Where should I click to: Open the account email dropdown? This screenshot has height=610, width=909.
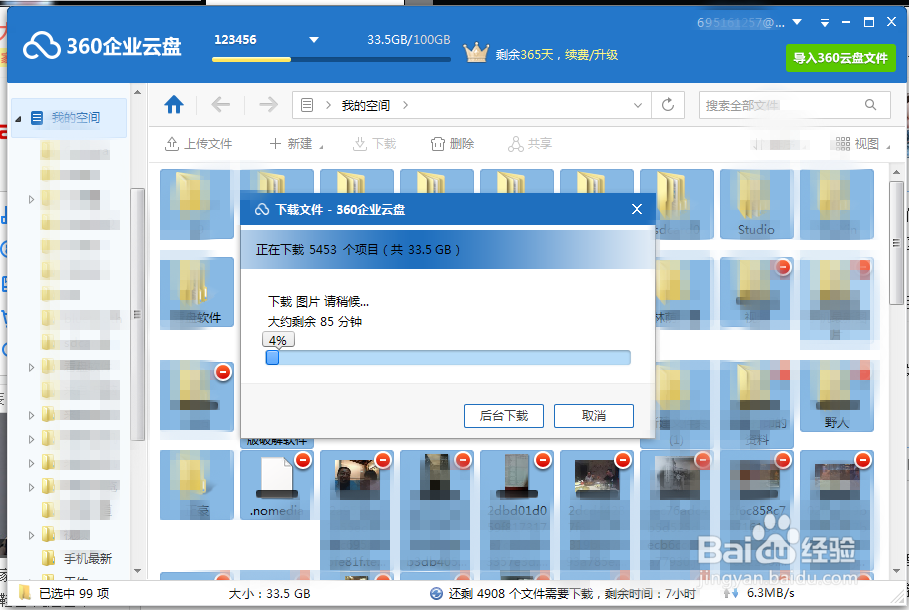[x=797, y=22]
